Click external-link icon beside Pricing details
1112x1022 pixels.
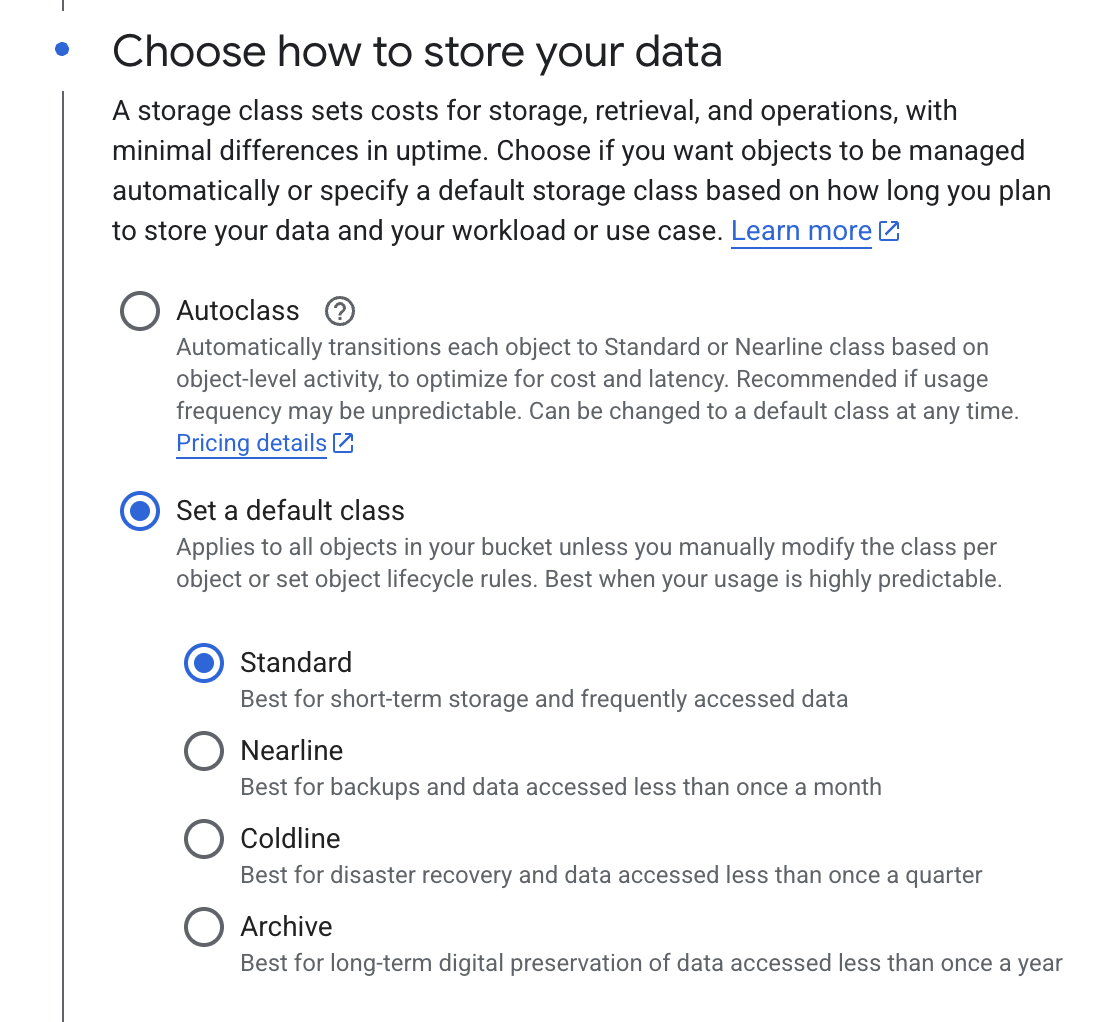point(343,443)
